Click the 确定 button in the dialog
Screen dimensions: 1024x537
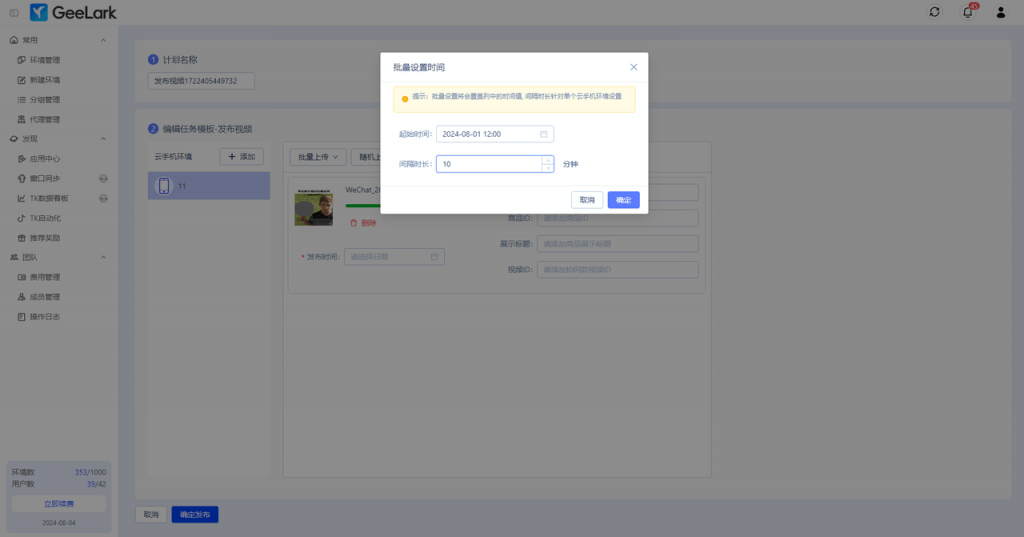click(623, 200)
